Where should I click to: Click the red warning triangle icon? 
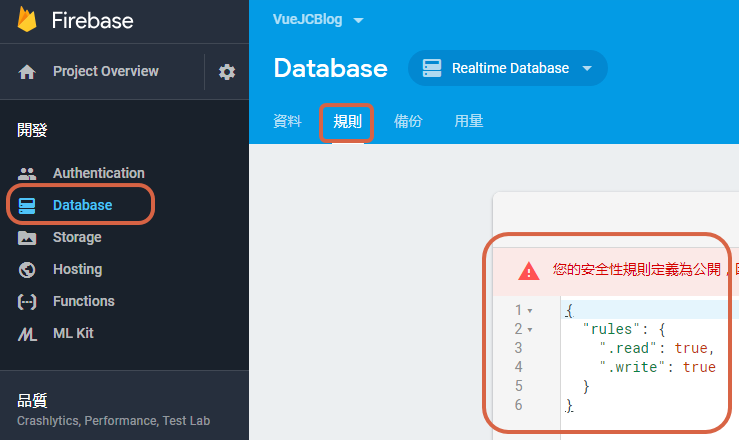[x=529, y=271]
